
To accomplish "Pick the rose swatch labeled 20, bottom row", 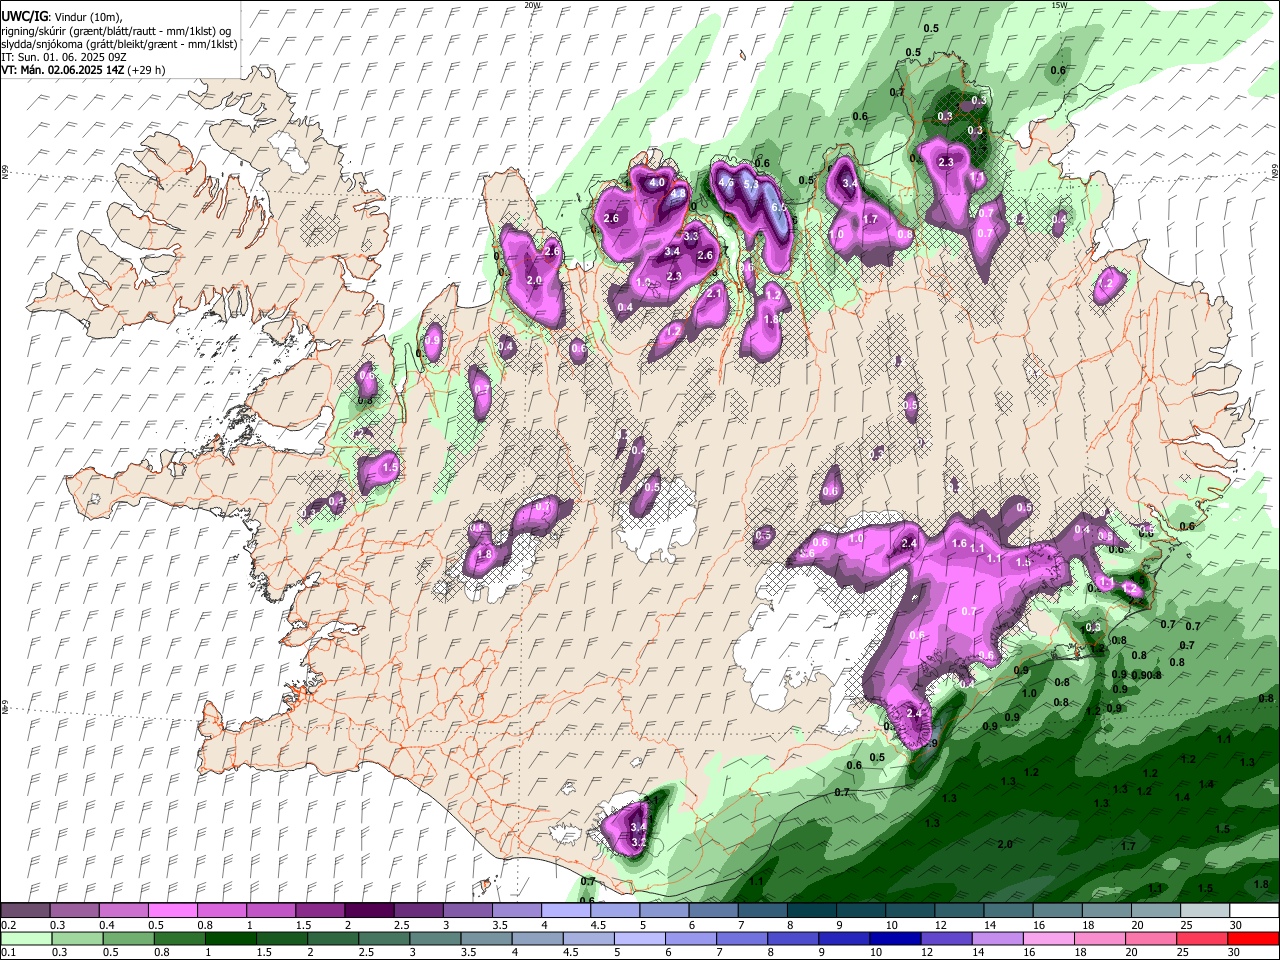I will click(1151, 938).
